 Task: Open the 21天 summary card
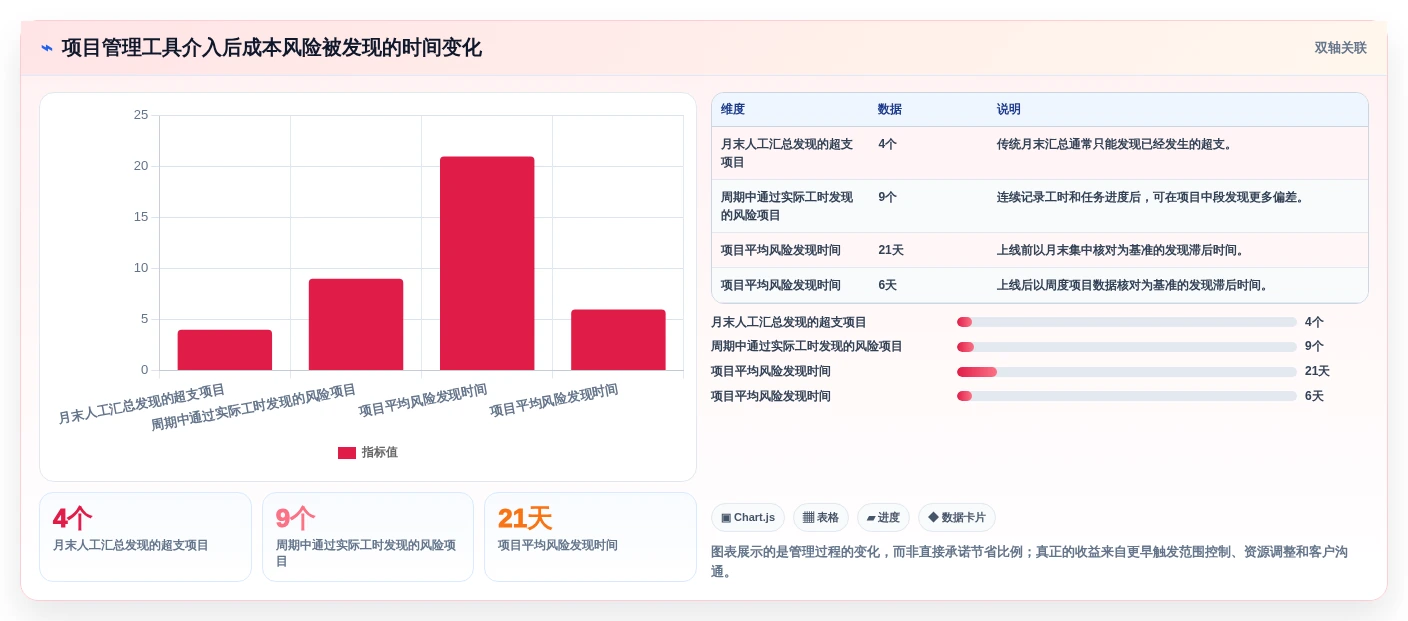(x=590, y=537)
